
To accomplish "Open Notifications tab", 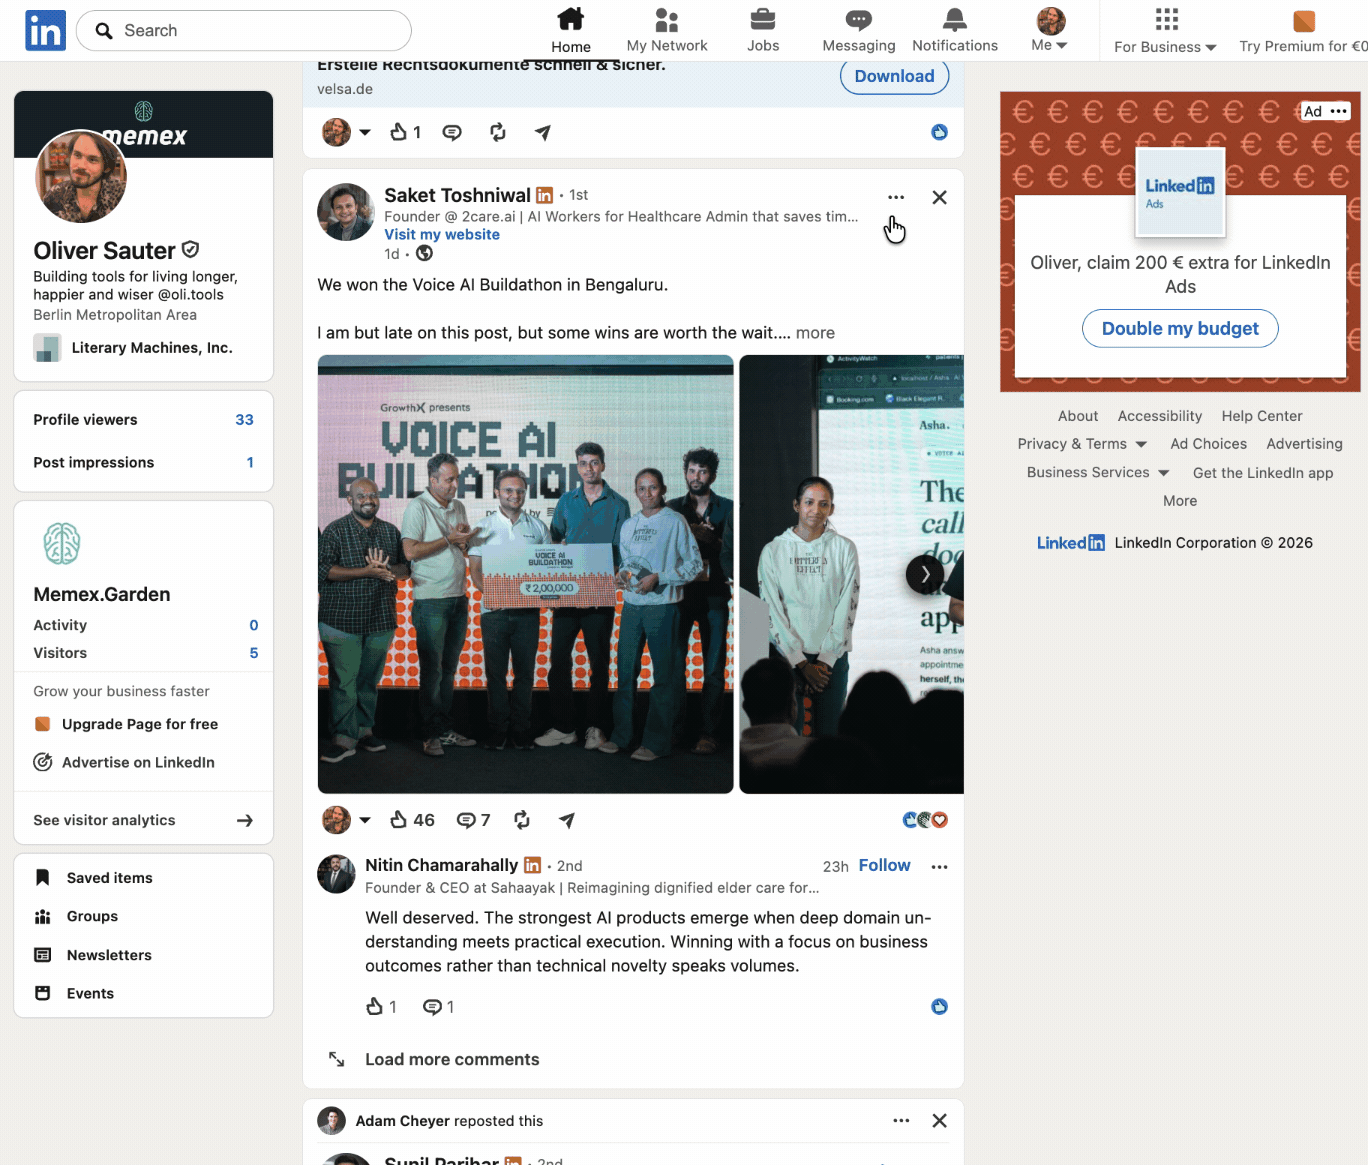I will 955,31.
